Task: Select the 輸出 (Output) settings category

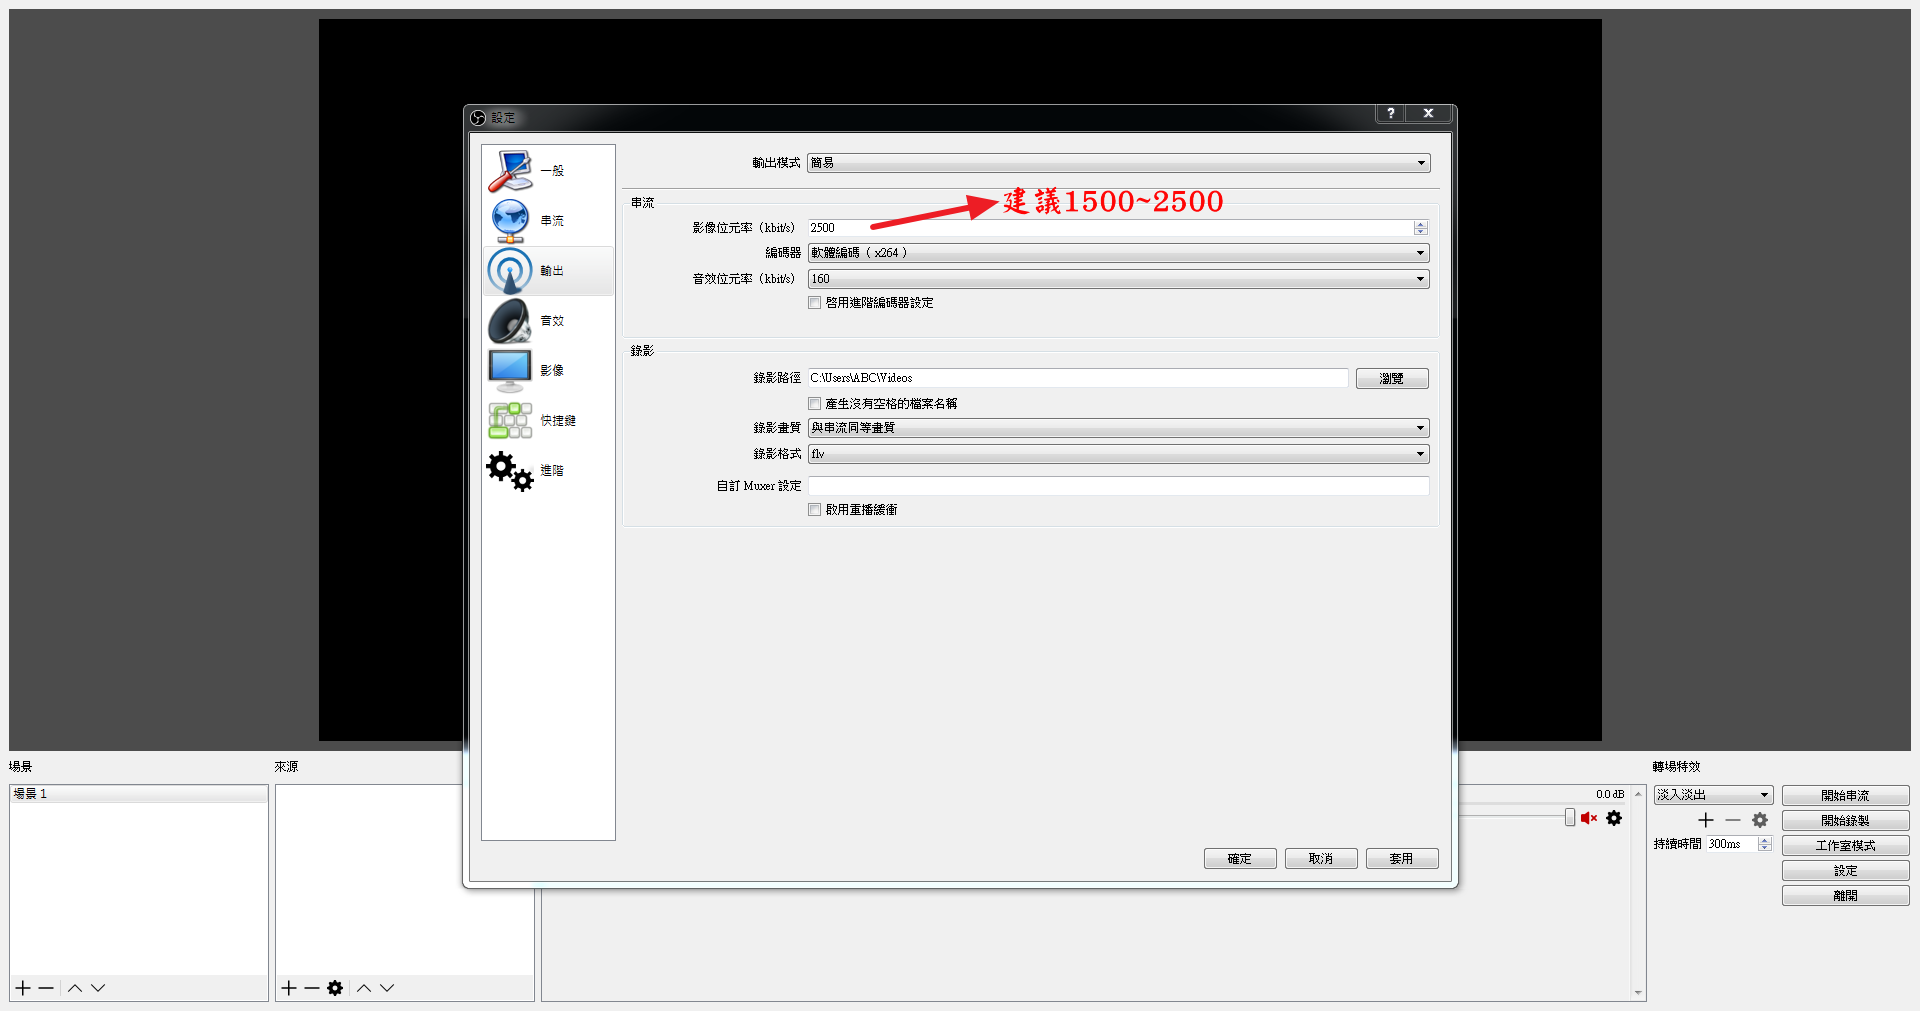Action: tap(548, 271)
